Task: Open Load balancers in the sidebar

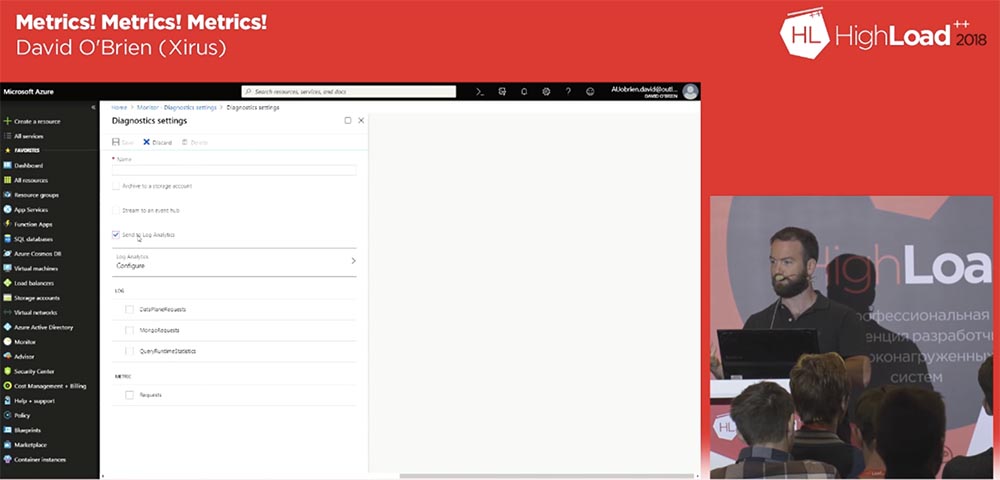Action: pyautogui.click(x=34, y=283)
